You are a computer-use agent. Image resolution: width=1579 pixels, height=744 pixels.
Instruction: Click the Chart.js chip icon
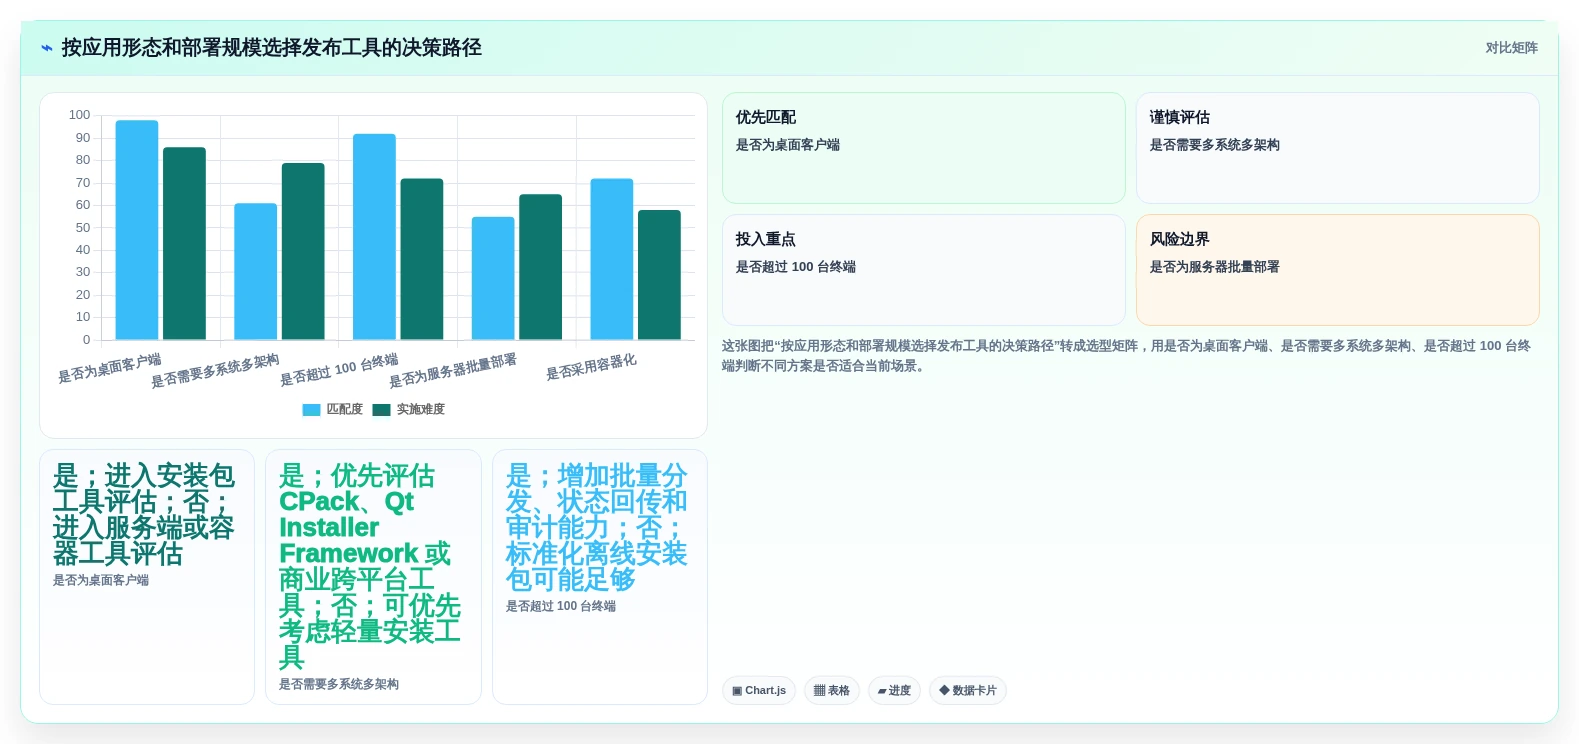[x=737, y=691]
